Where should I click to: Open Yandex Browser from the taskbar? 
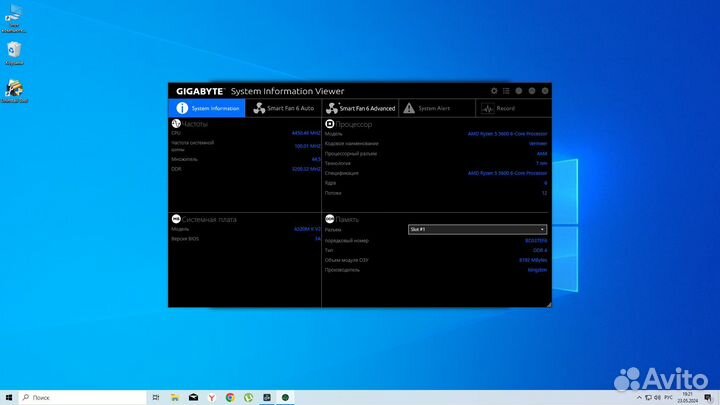(x=210, y=397)
